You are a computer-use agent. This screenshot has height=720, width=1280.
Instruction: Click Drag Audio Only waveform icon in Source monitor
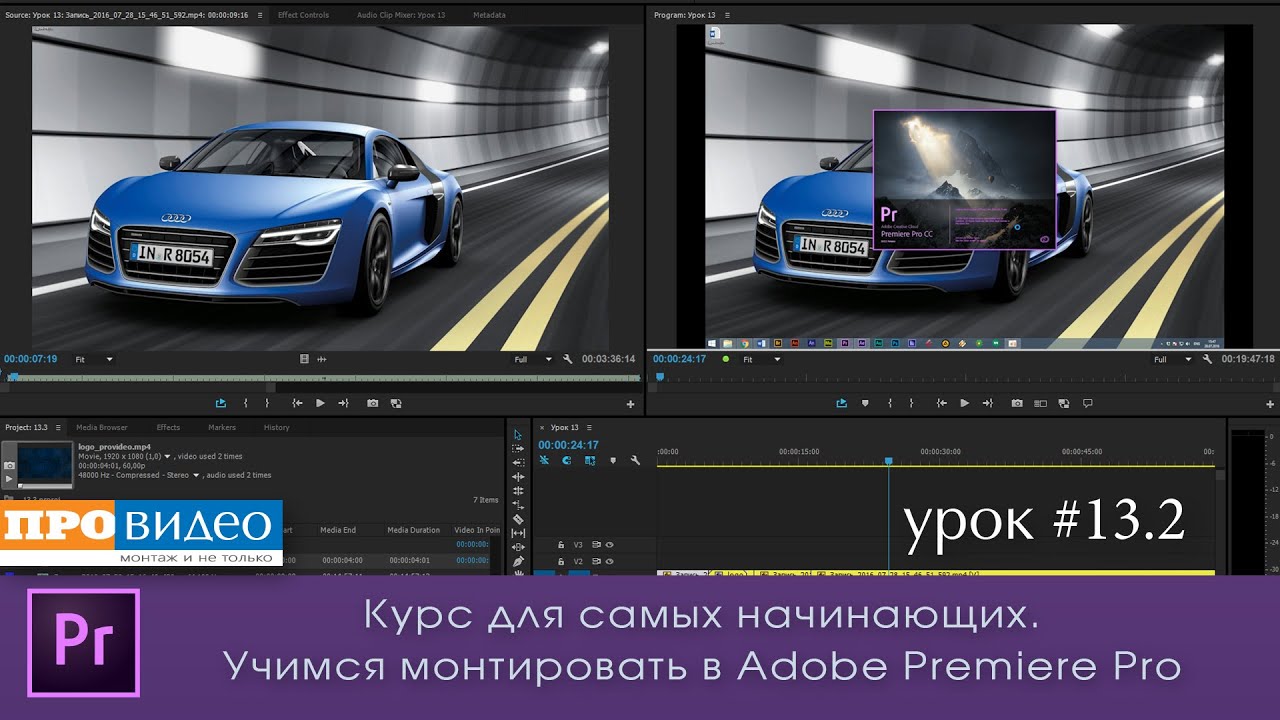tap(322, 359)
